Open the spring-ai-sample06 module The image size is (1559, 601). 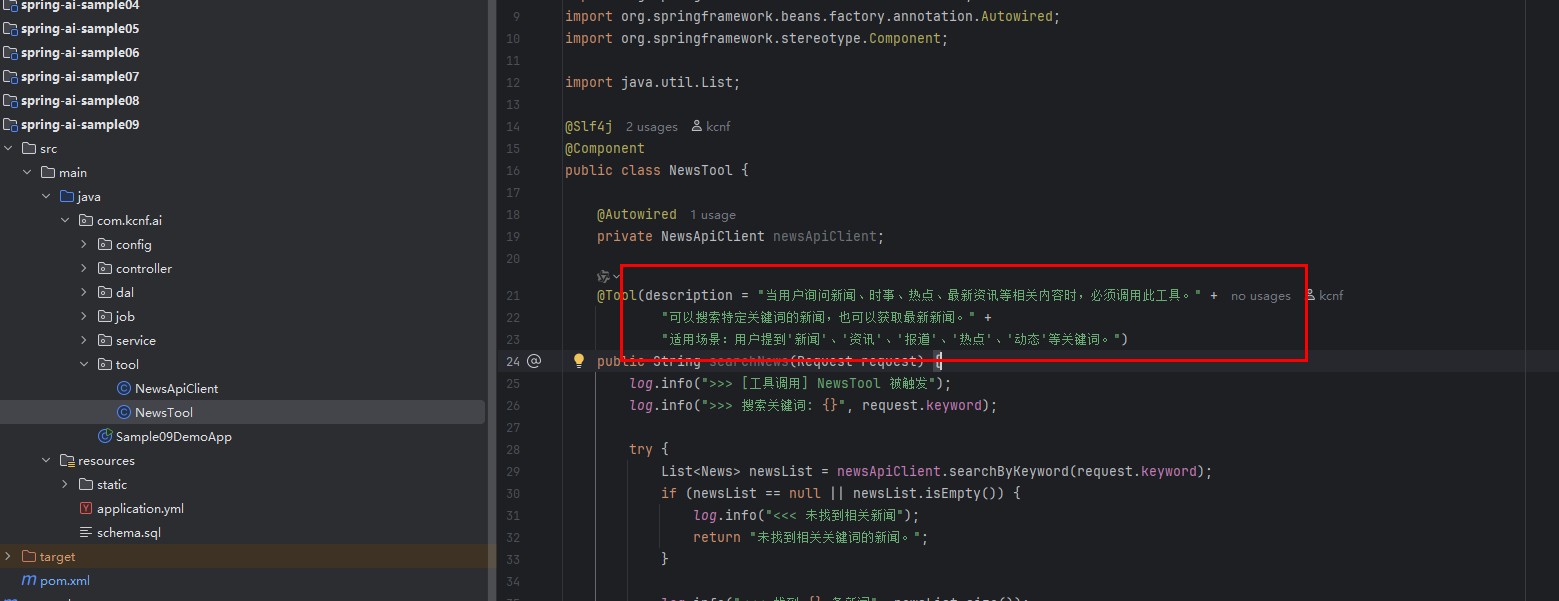tap(80, 52)
